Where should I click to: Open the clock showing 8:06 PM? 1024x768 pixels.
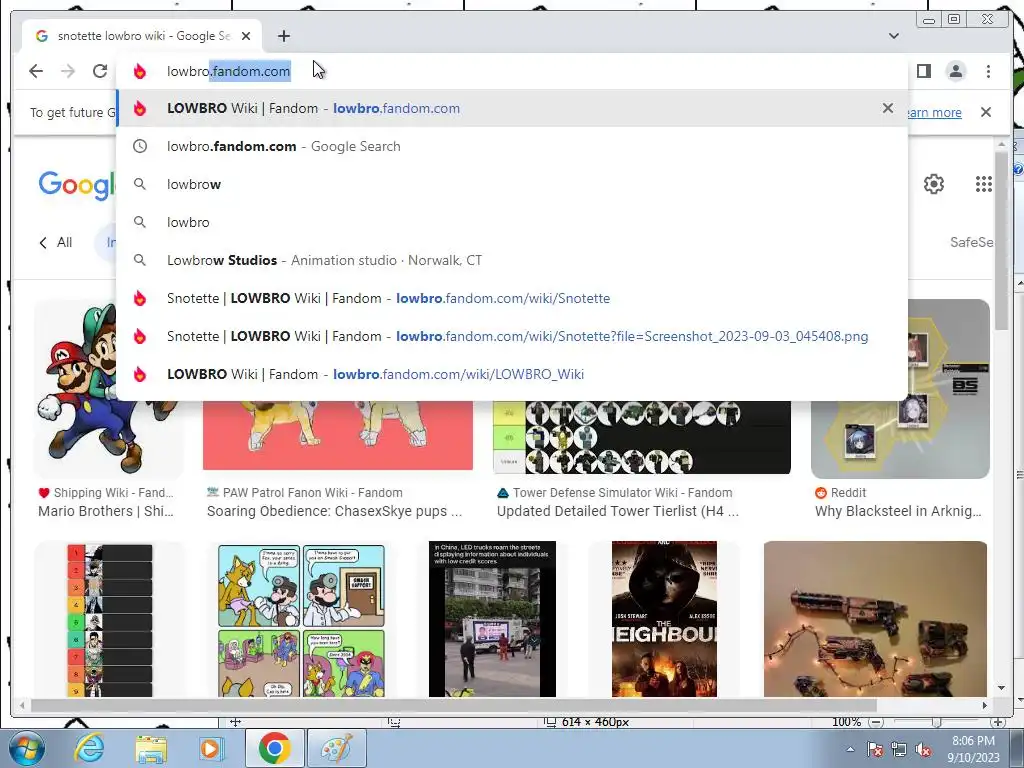pos(973,749)
